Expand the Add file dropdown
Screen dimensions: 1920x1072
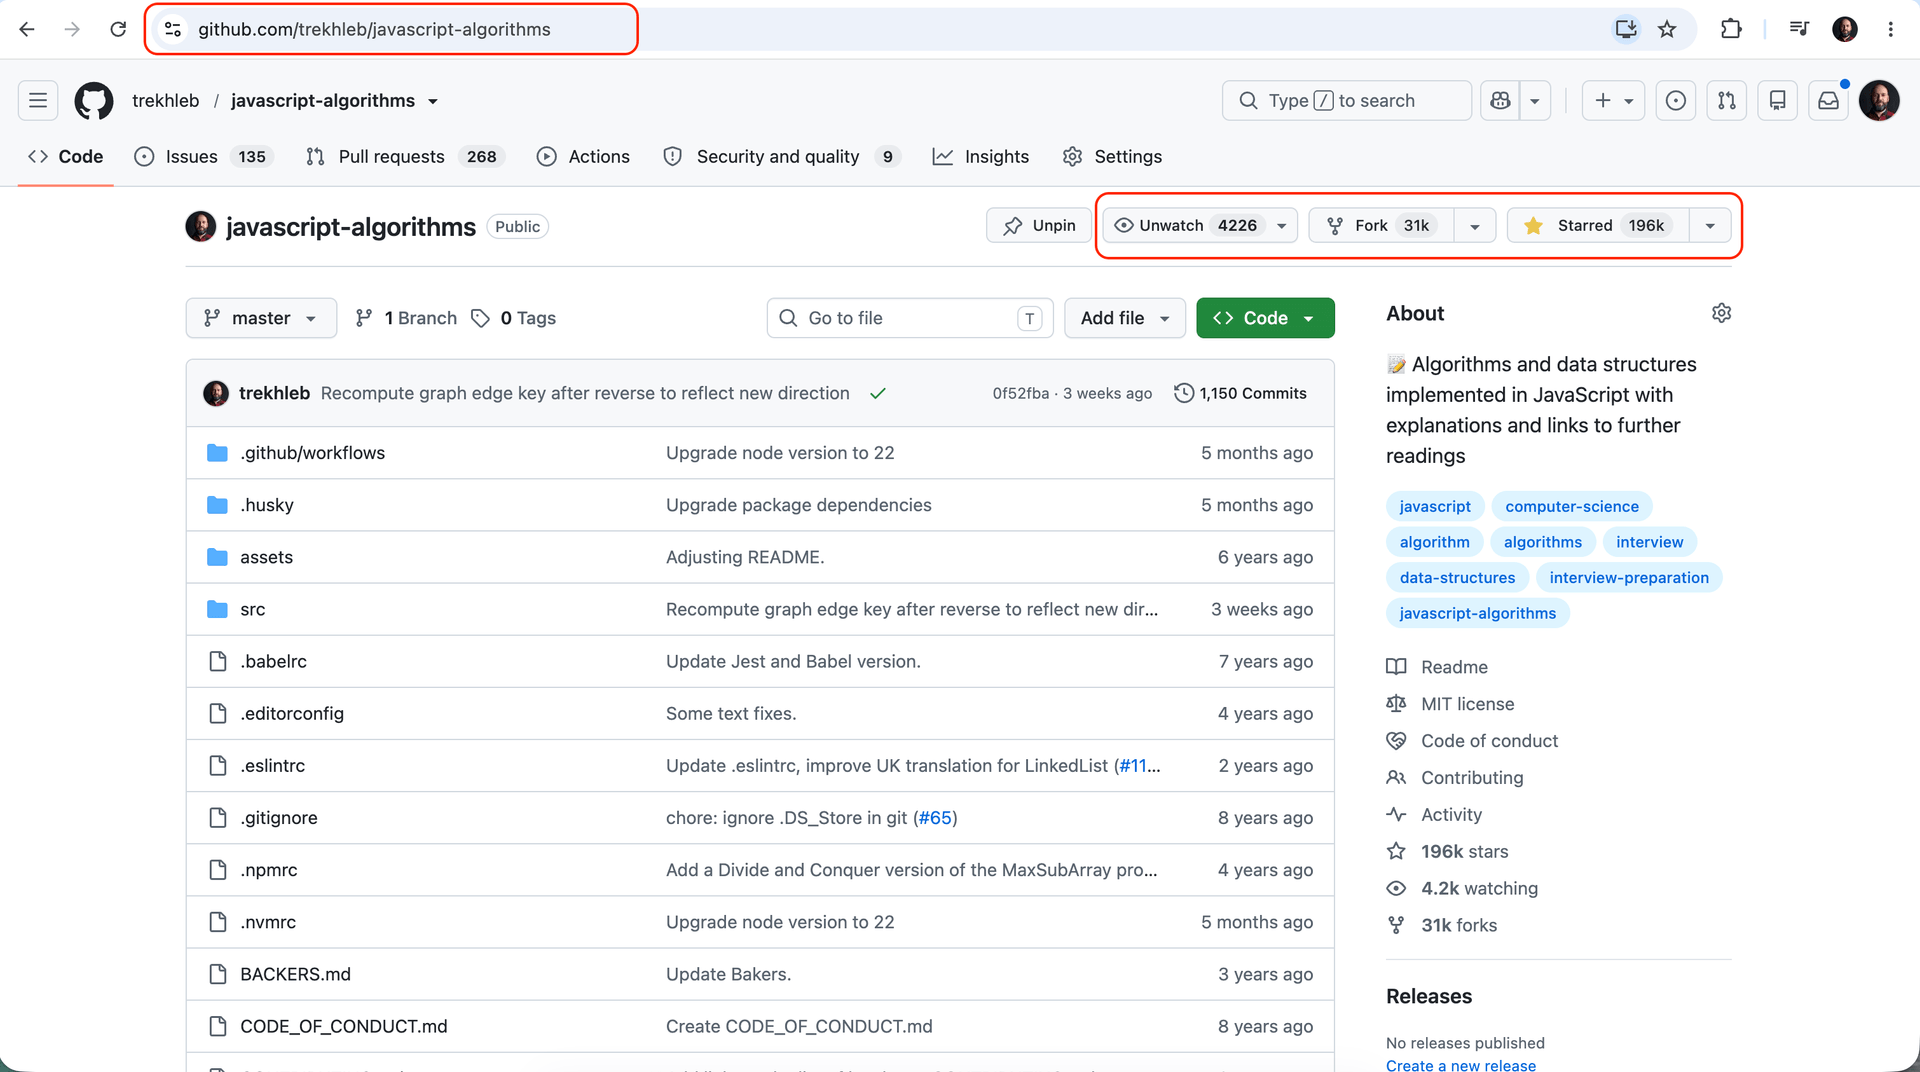1125,318
